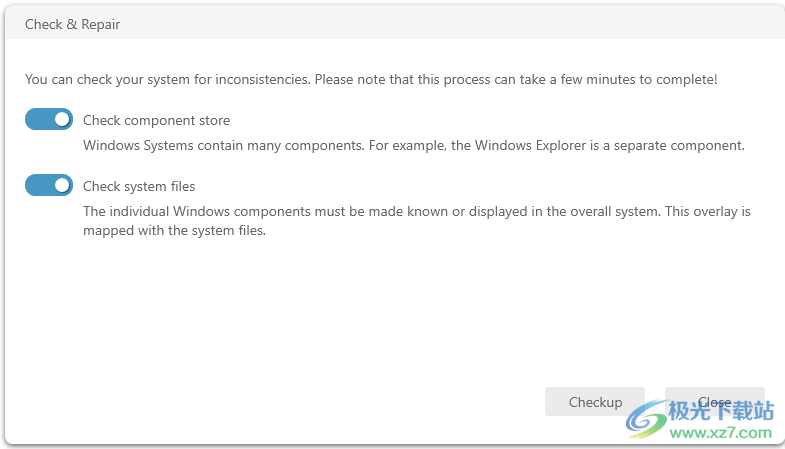Image resolution: width=785 pixels, height=449 pixels.
Task: Click the 极光下载站 watermark text
Action: (721, 411)
